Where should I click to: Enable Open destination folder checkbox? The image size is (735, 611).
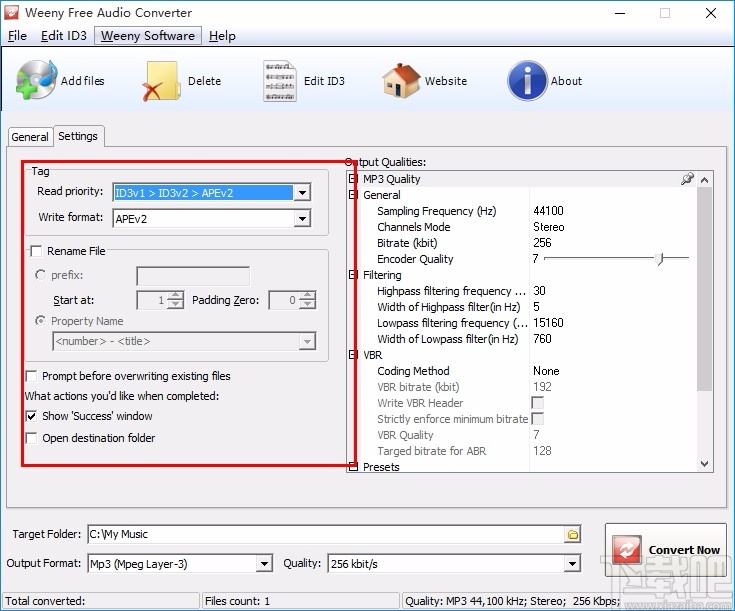(x=31, y=438)
